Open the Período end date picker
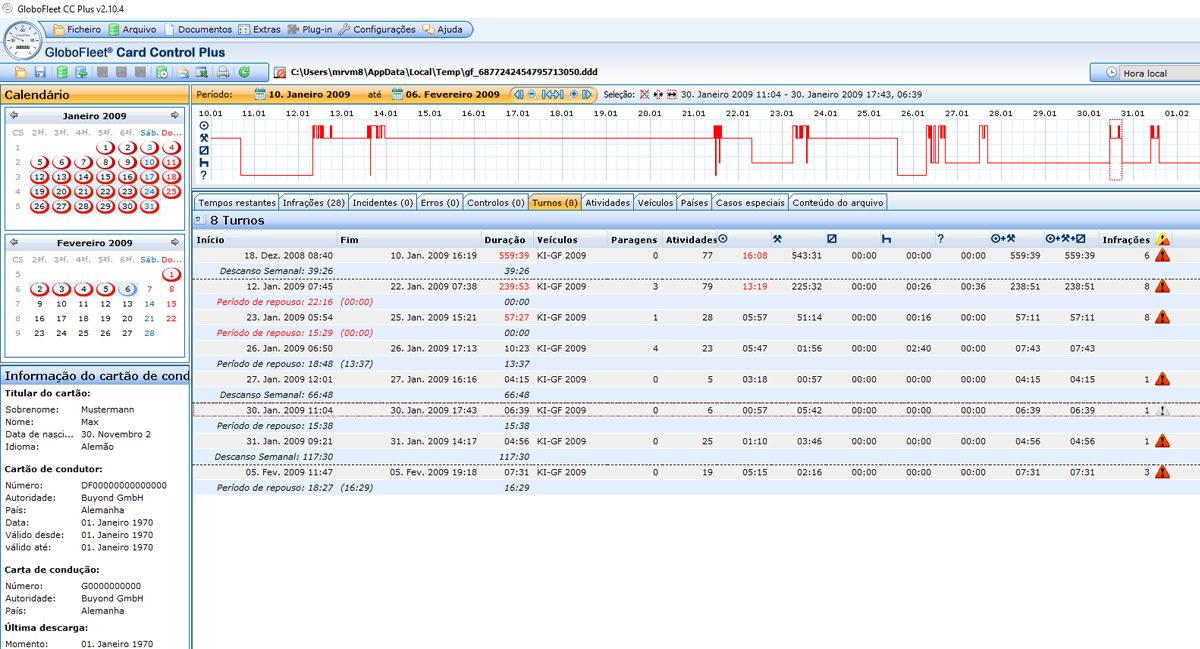The width and height of the screenshot is (1200, 649). point(398,94)
